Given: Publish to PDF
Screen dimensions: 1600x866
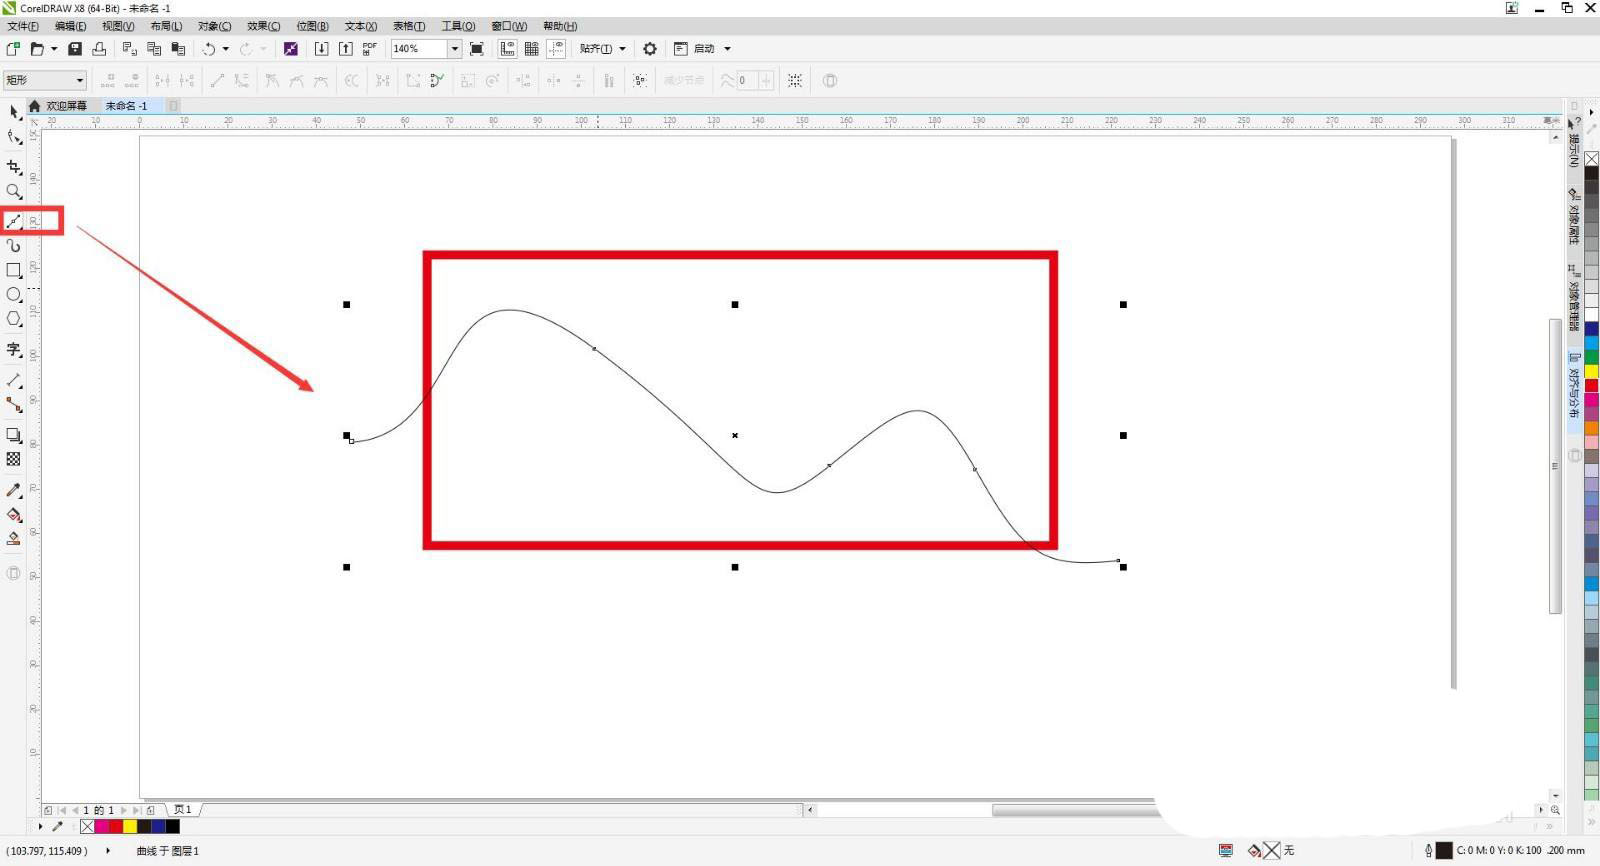Looking at the screenshot, I should pos(370,48).
